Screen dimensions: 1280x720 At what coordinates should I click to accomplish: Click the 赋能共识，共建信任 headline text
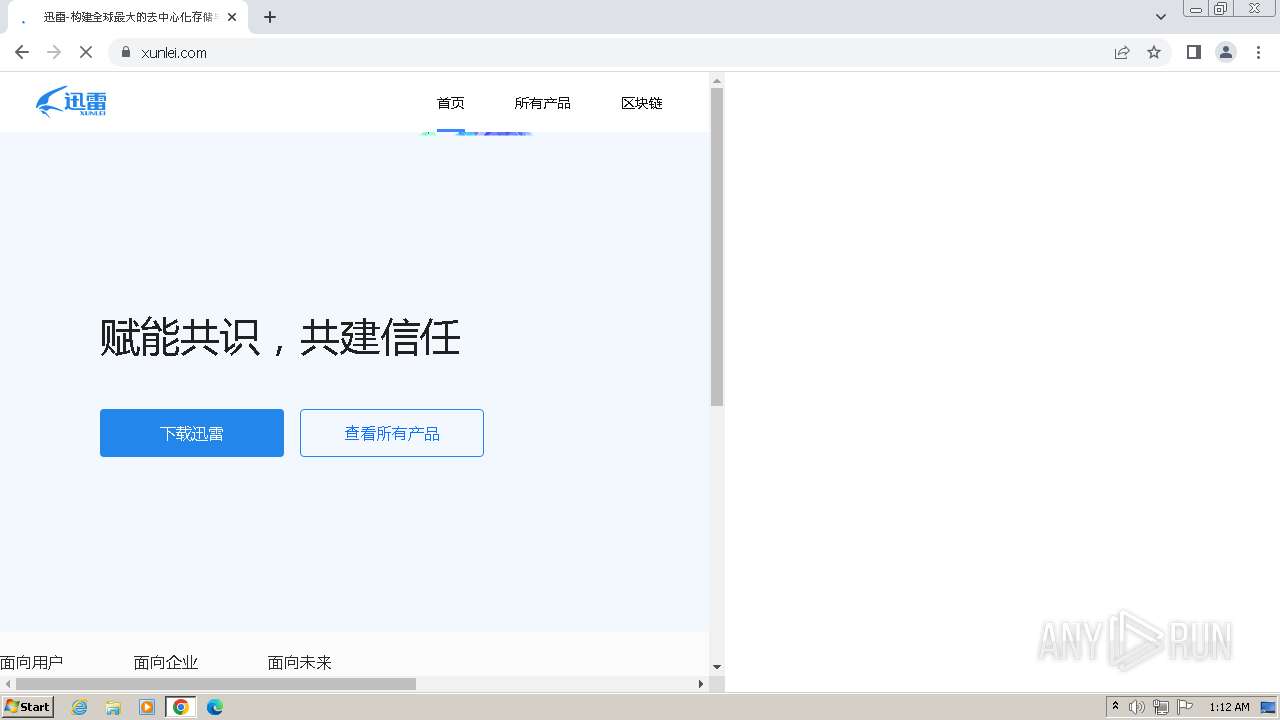point(280,337)
